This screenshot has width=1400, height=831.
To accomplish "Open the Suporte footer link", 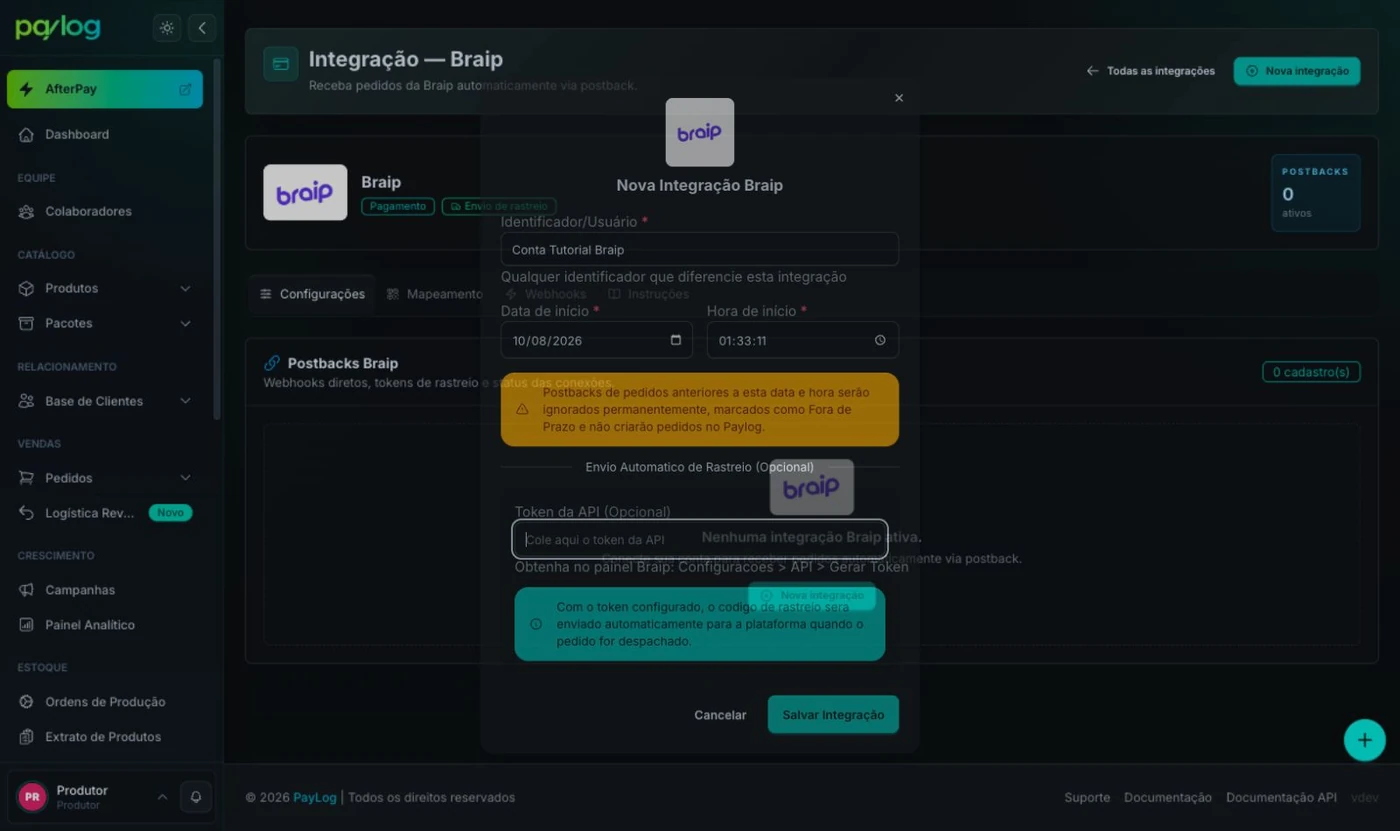I will tap(1087, 797).
